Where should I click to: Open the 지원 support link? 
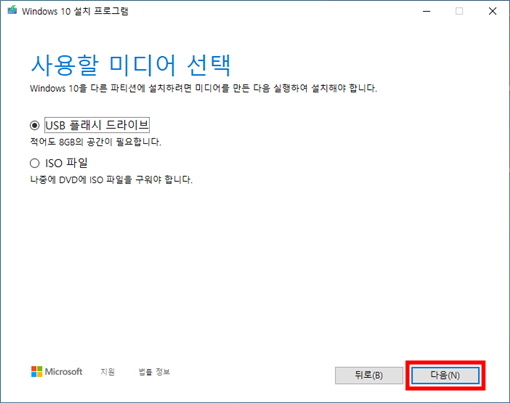[x=108, y=372]
